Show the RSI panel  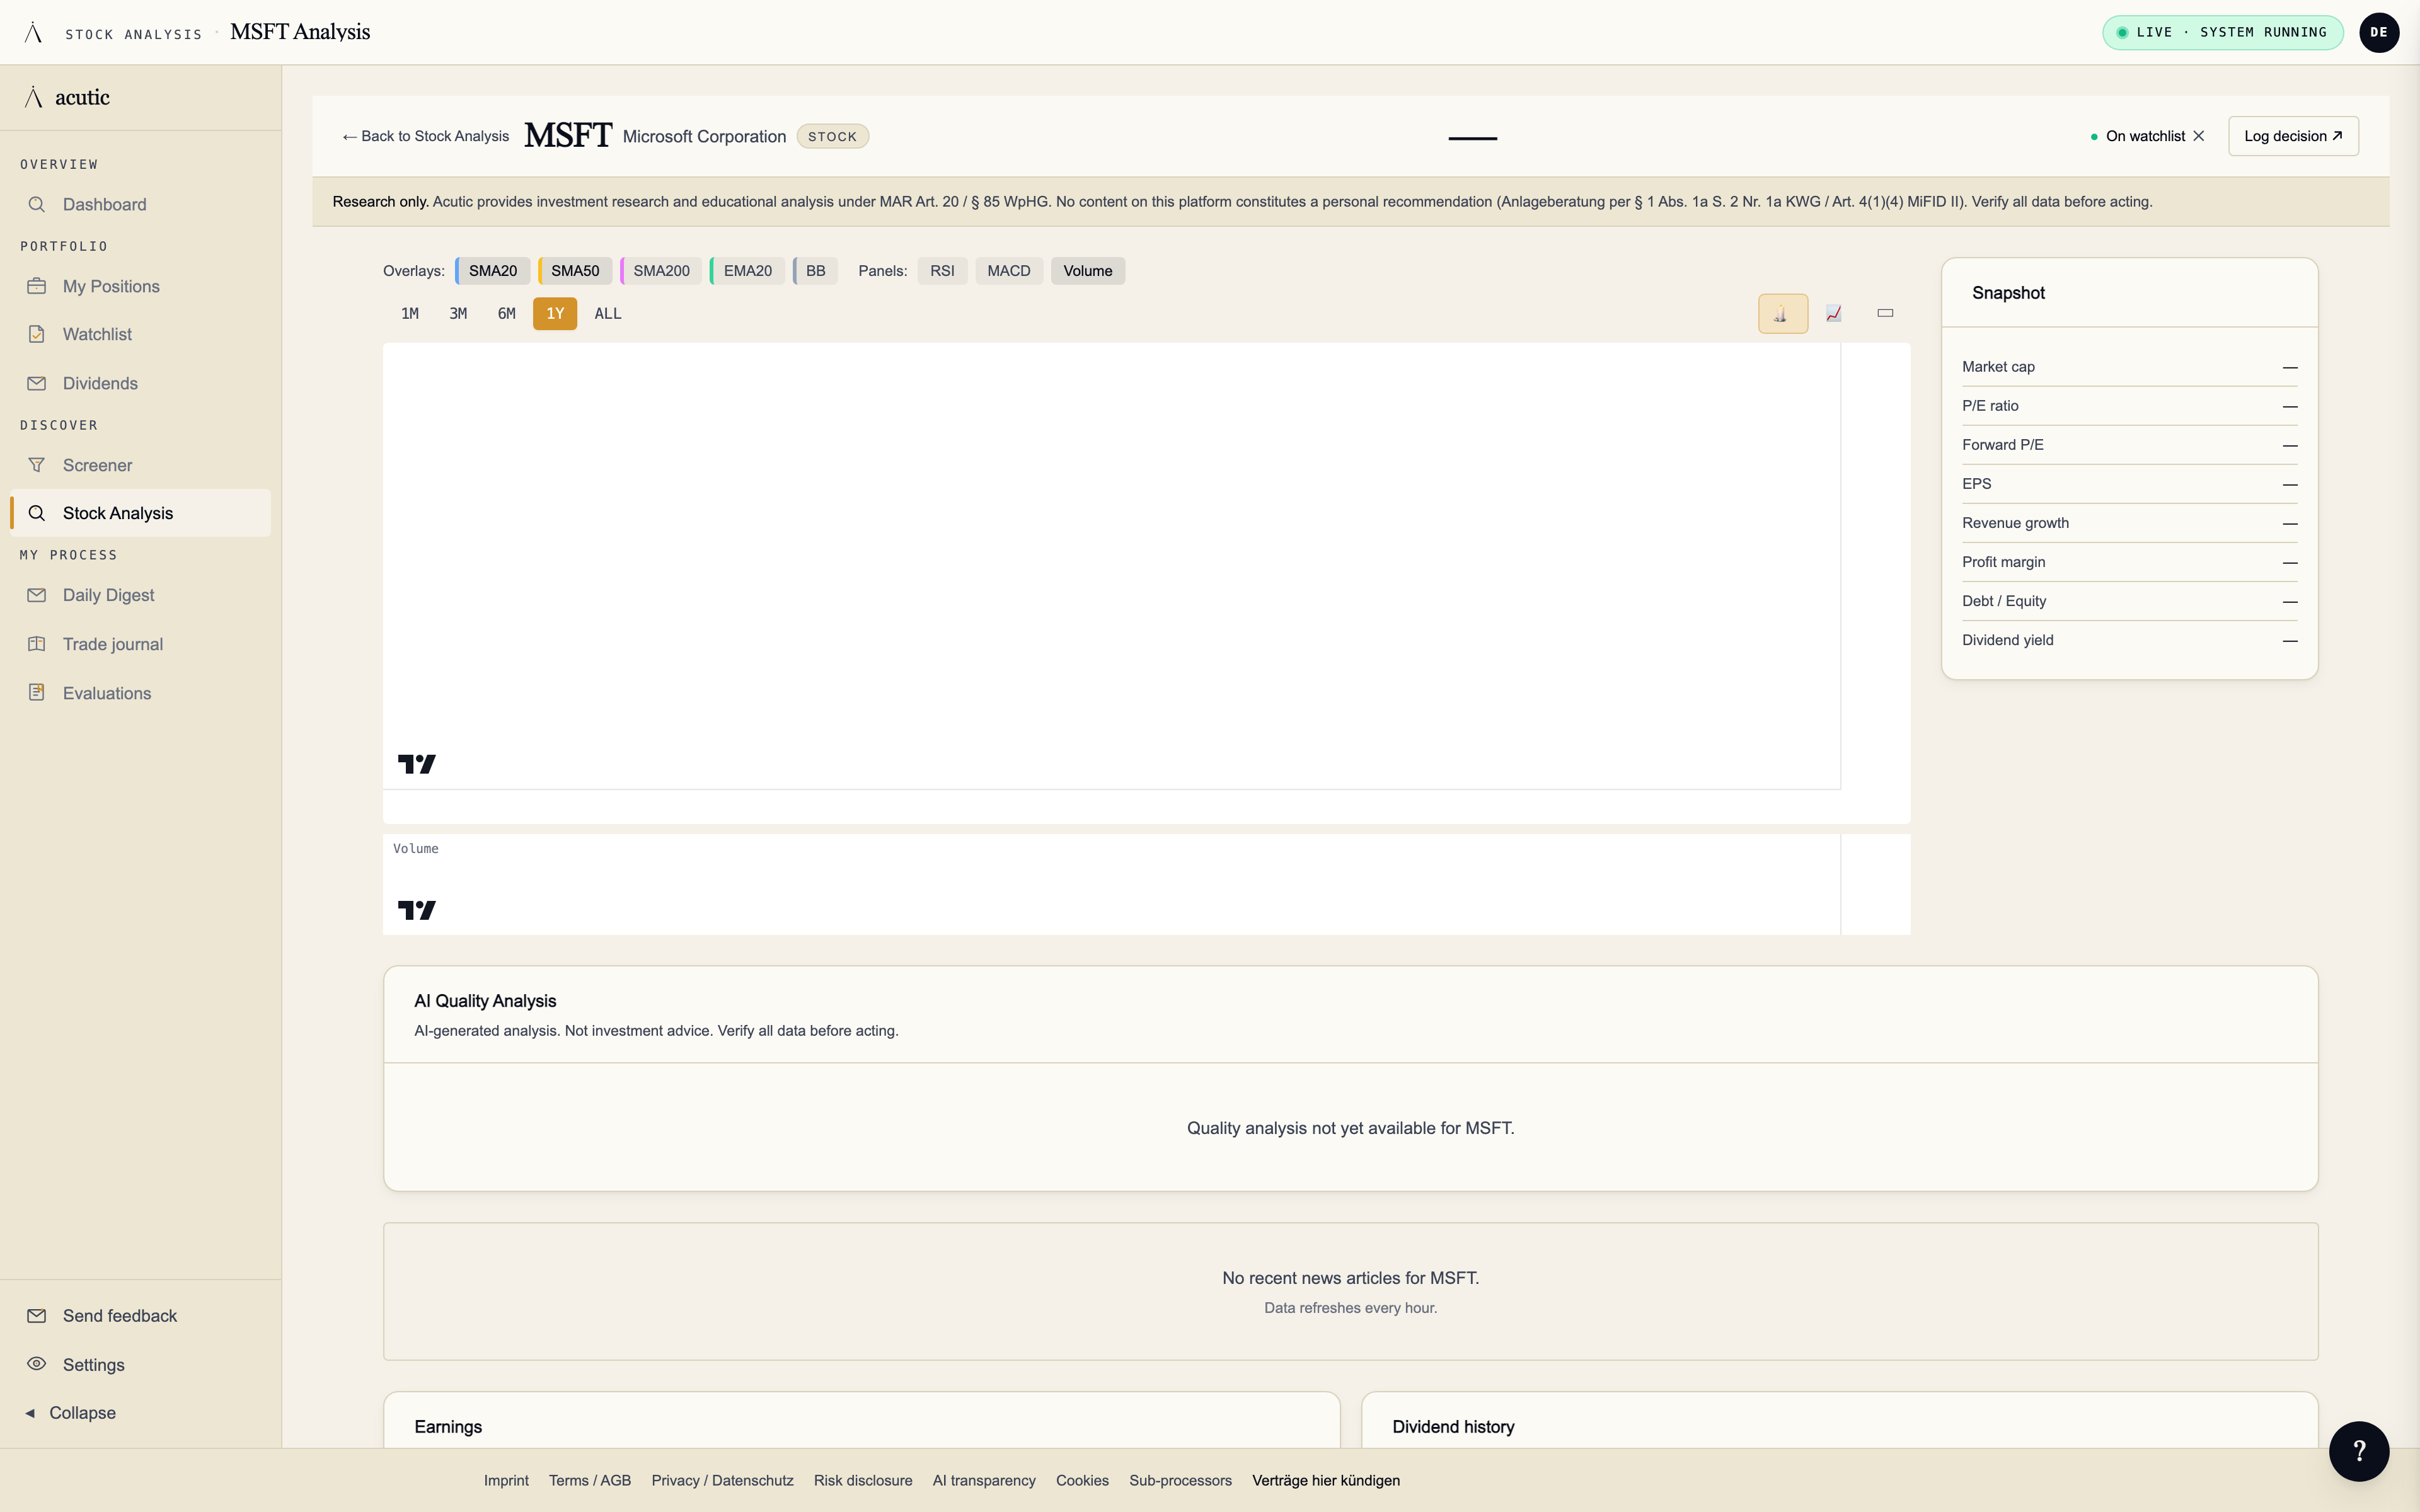pos(942,271)
